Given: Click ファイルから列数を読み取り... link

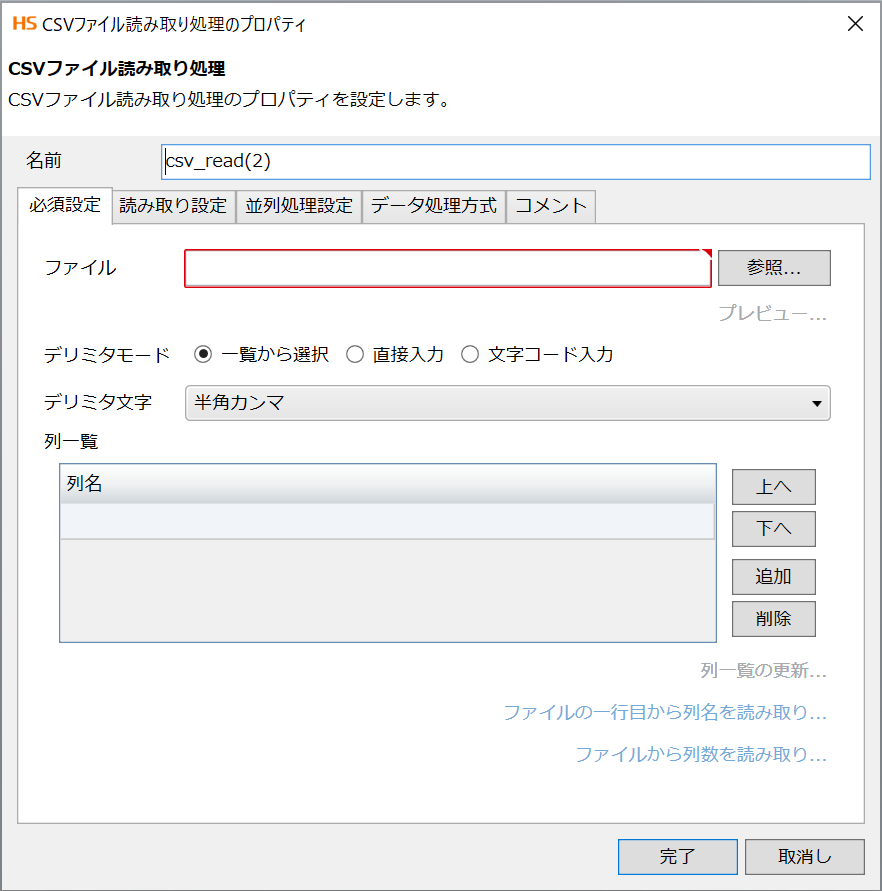Looking at the screenshot, I should tap(701, 755).
